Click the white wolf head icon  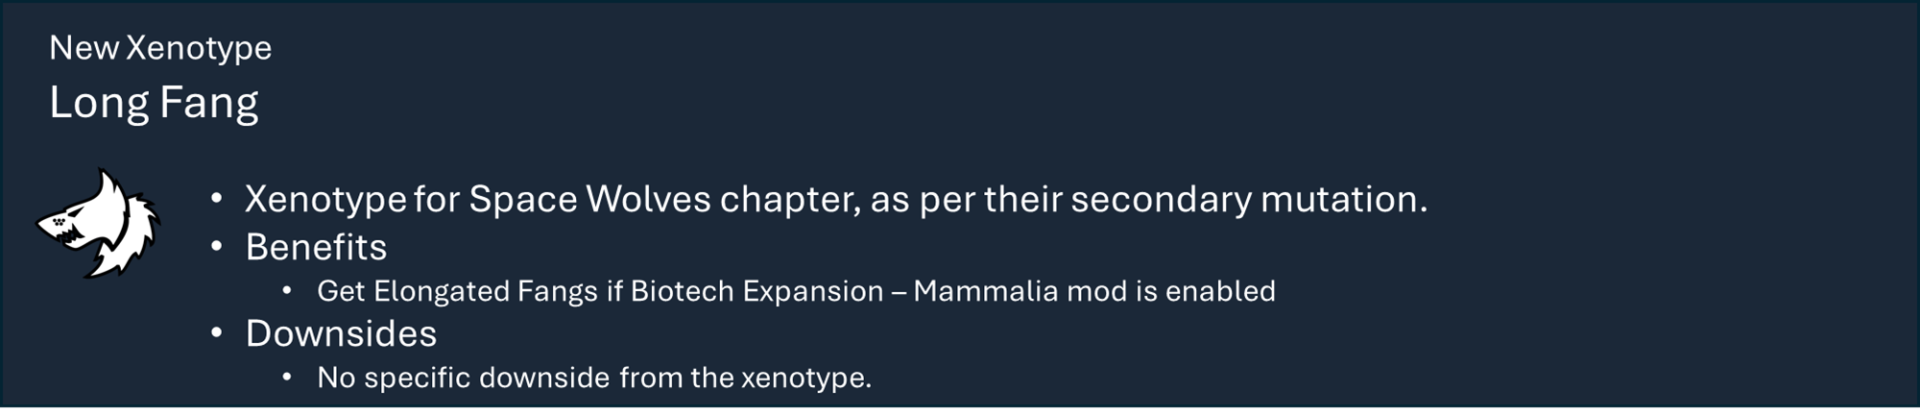100,224
